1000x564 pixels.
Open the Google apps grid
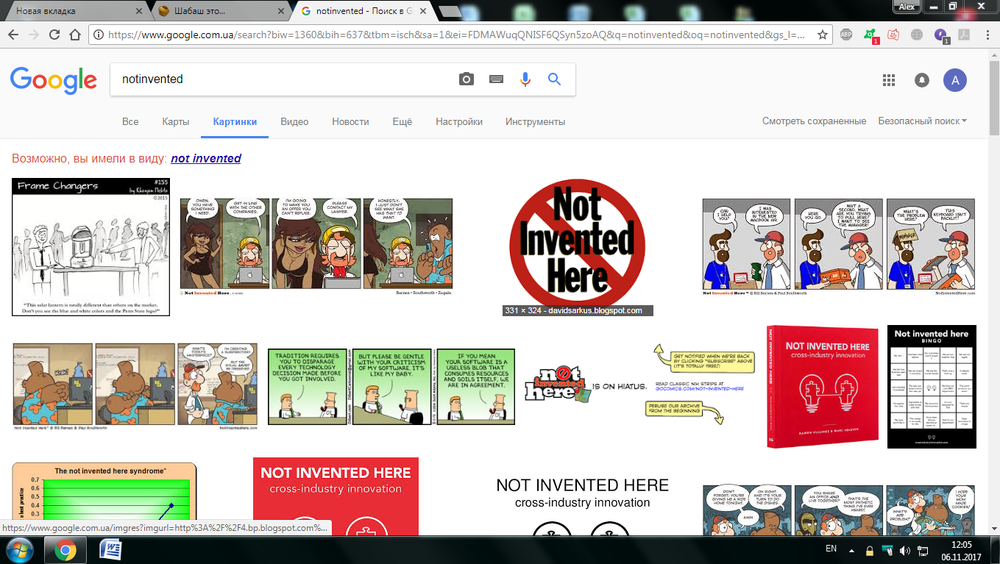tap(888, 80)
